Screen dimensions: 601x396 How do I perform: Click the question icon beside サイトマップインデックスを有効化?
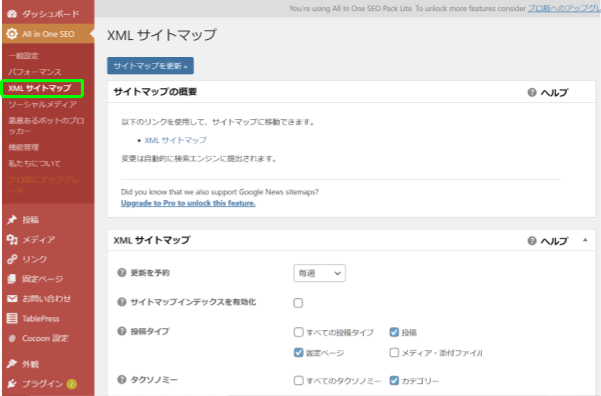click(122, 302)
